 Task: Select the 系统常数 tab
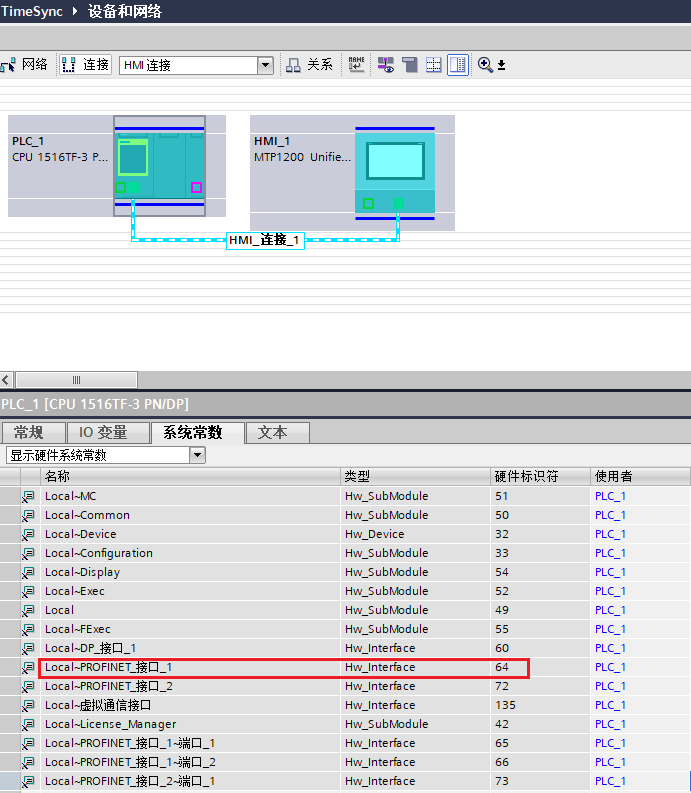pos(197,432)
